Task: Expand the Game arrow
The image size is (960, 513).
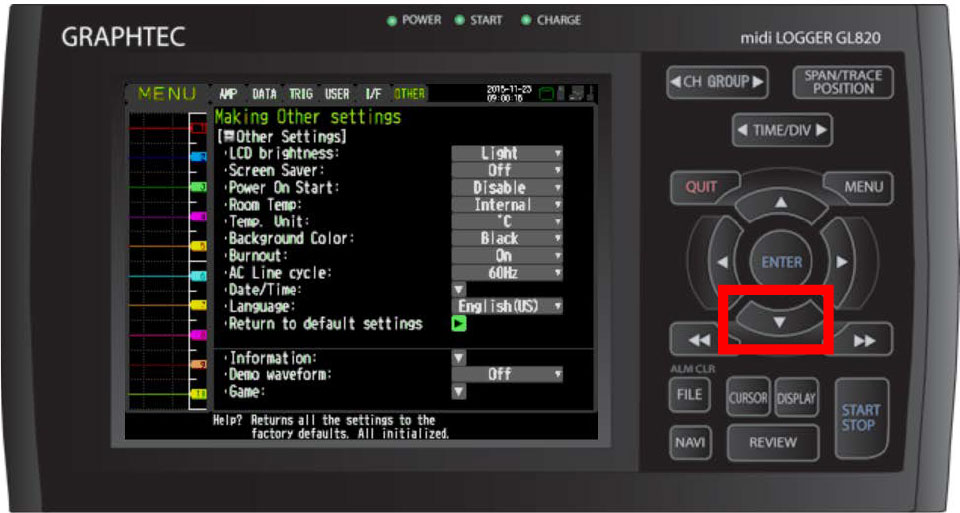Action: click(x=459, y=391)
